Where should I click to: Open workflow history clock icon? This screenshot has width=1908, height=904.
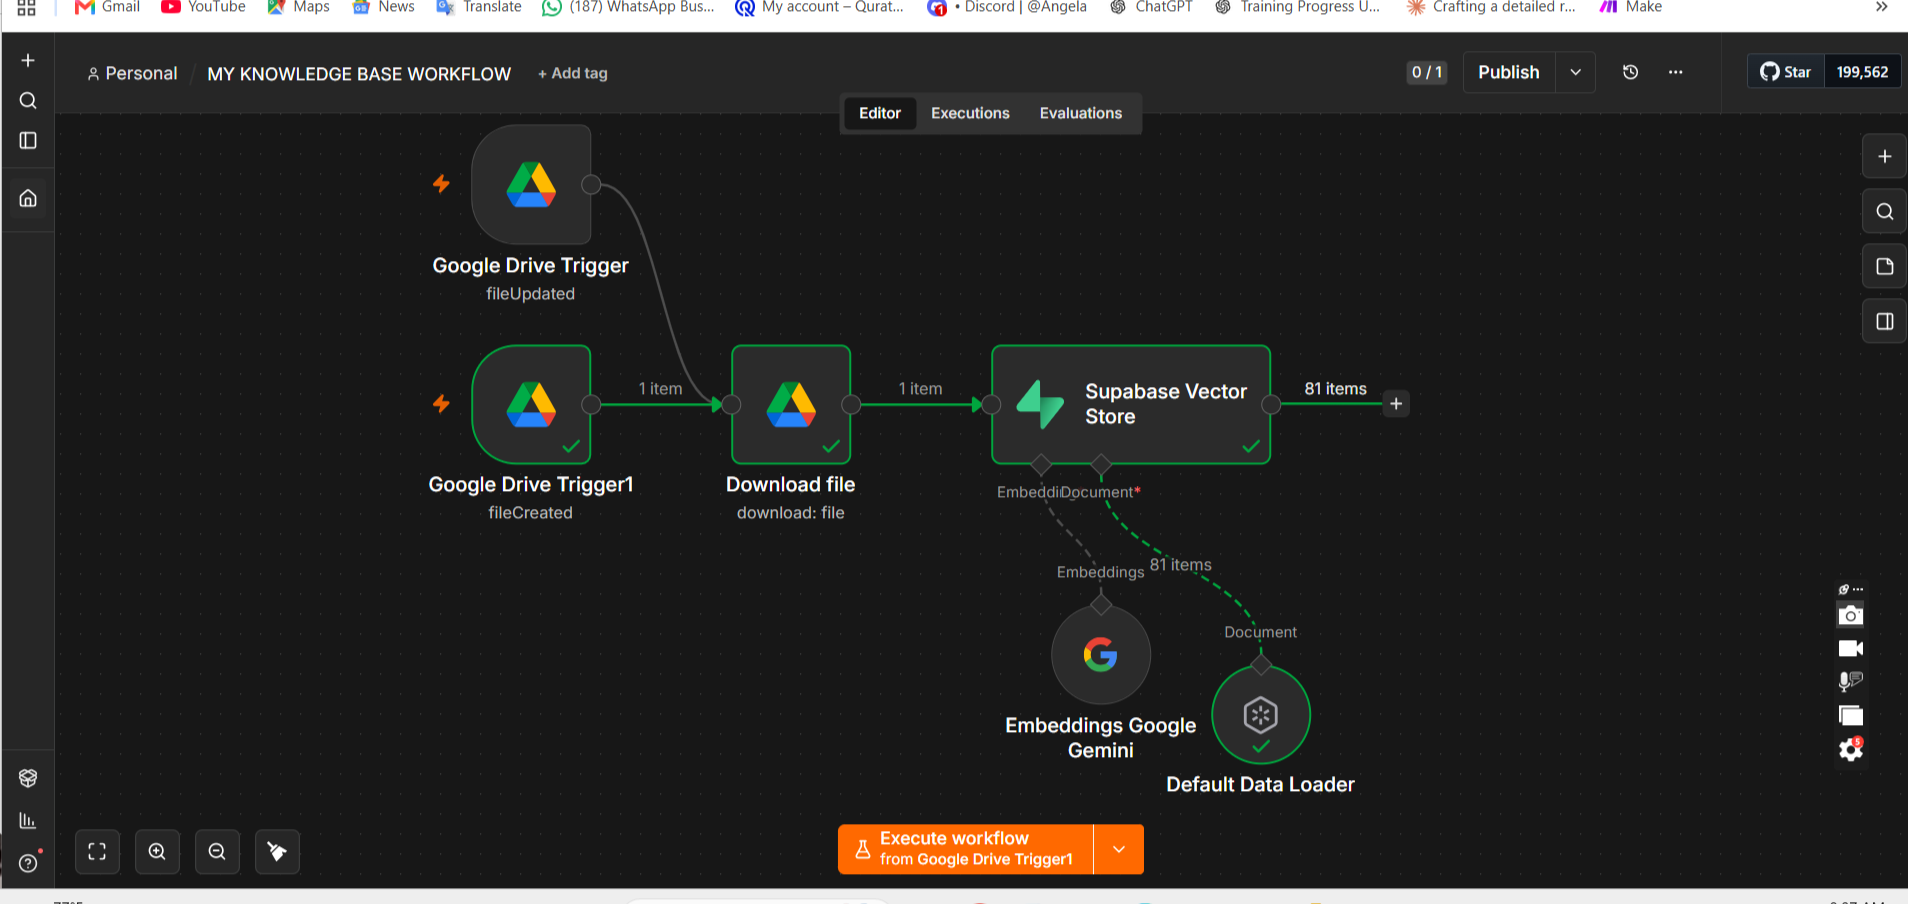pos(1630,72)
